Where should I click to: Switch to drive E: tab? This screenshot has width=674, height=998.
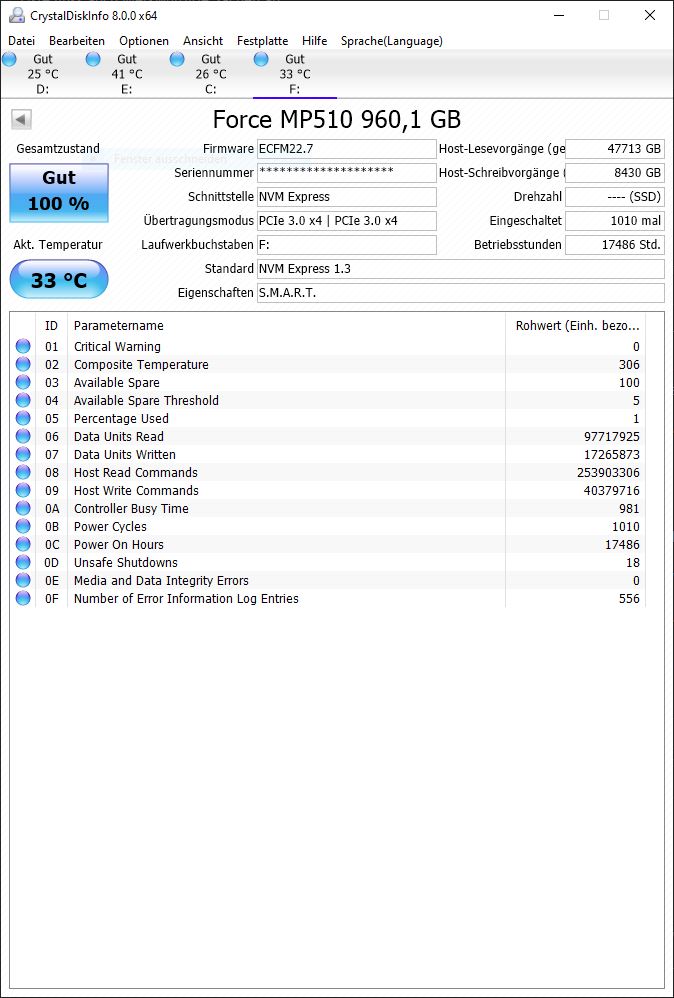126,74
